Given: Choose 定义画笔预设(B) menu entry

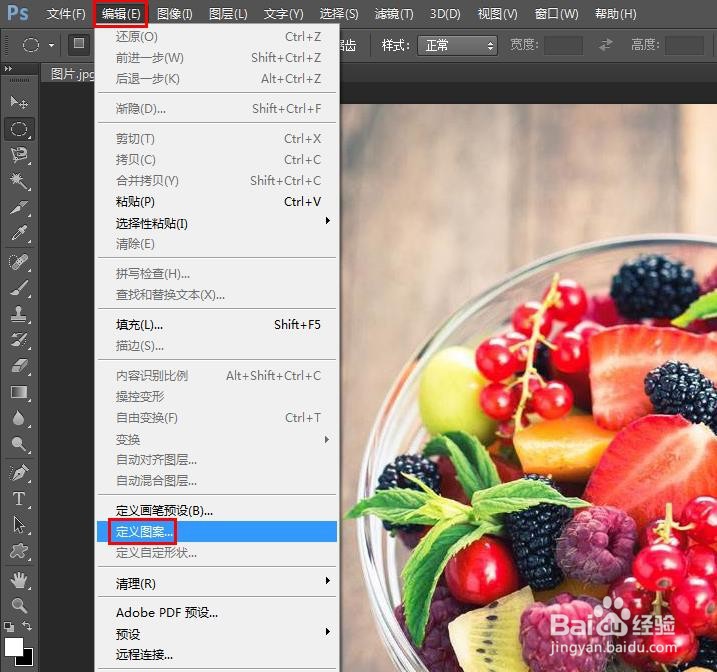Looking at the screenshot, I should (217, 511).
